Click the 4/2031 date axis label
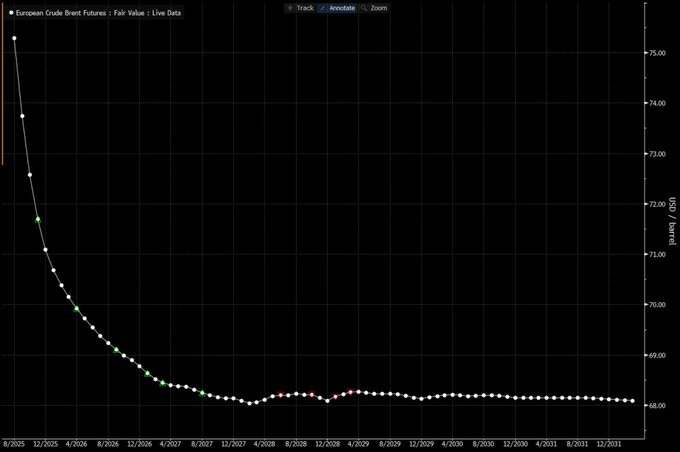This screenshot has height=452, width=680. [x=546, y=444]
